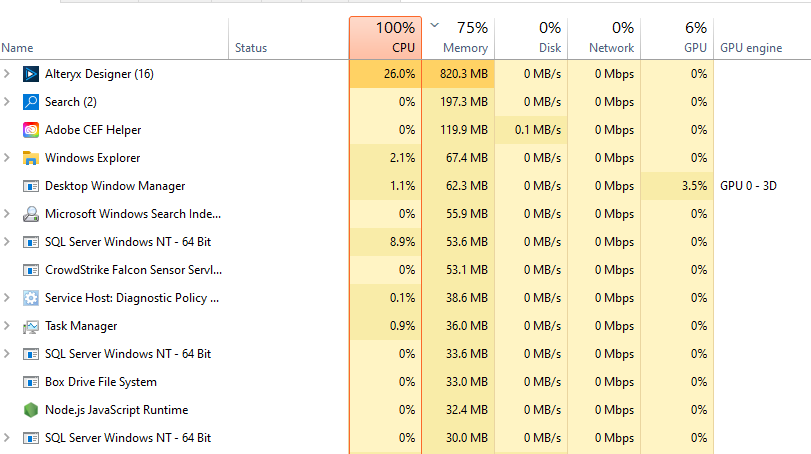
Task: Expand the Task Manager process group
Action: (x=8, y=326)
